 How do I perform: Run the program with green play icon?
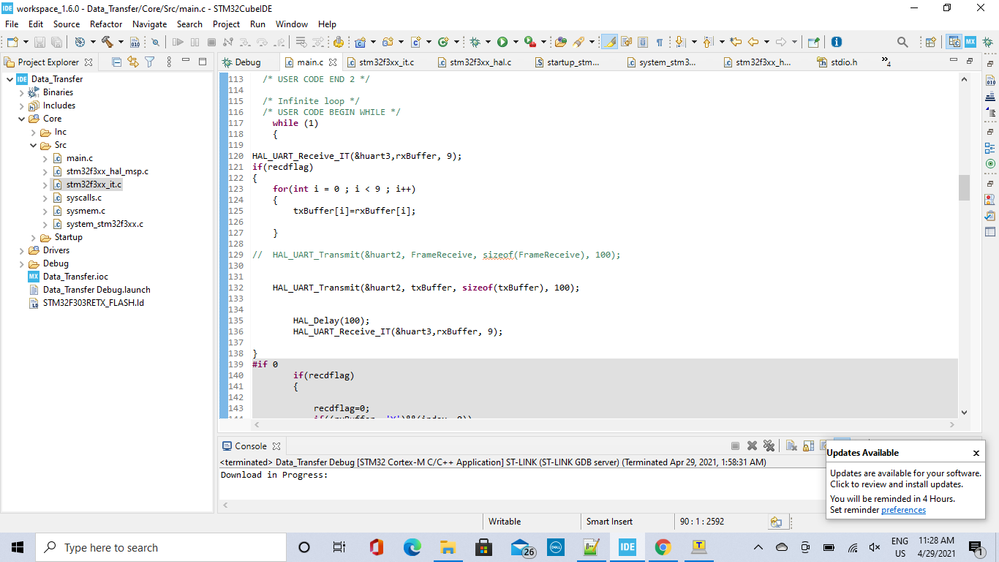502,42
